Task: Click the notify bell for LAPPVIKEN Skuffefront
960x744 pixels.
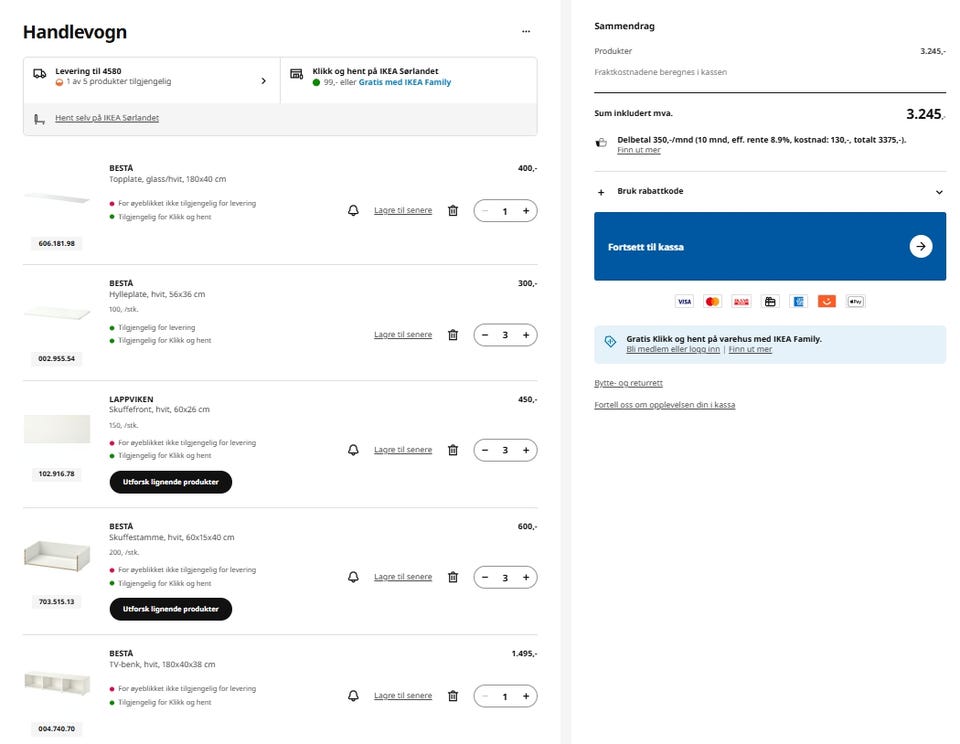Action: pos(353,450)
